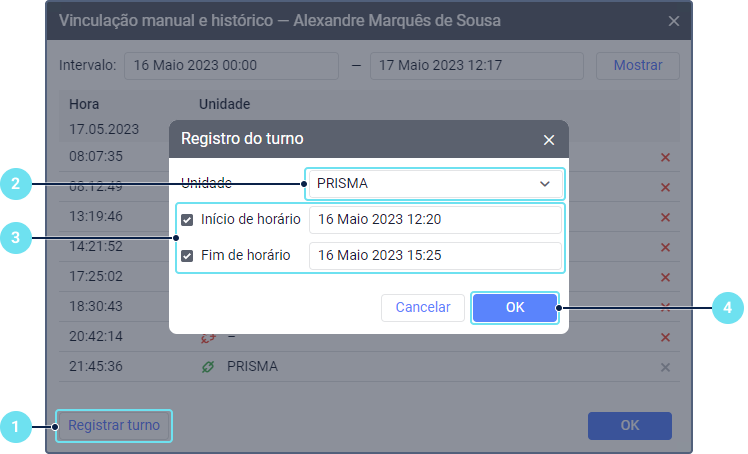Viewport: 748px width, 454px height.
Task: Delete the 17:25:02 history entry
Action: 665,276
